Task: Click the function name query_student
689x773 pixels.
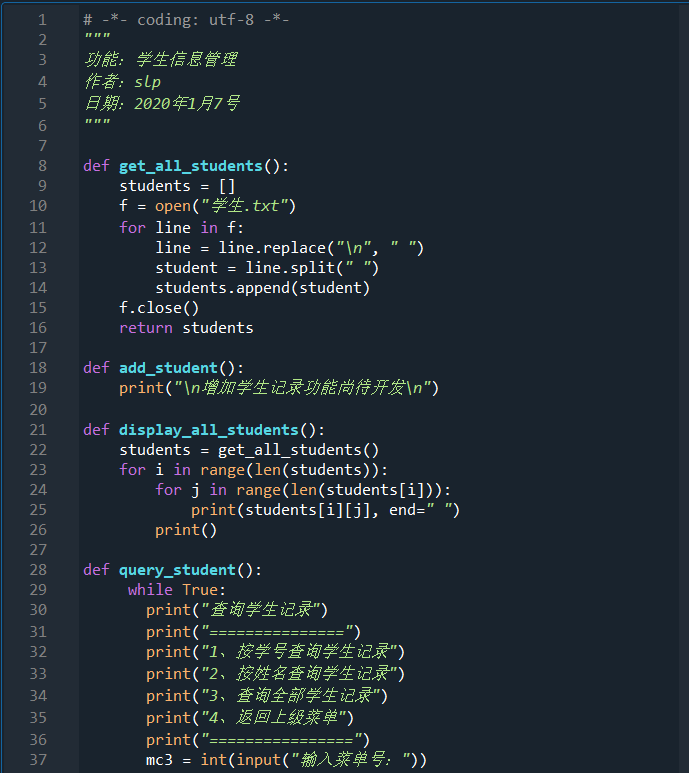Action: tap(177, 570)
